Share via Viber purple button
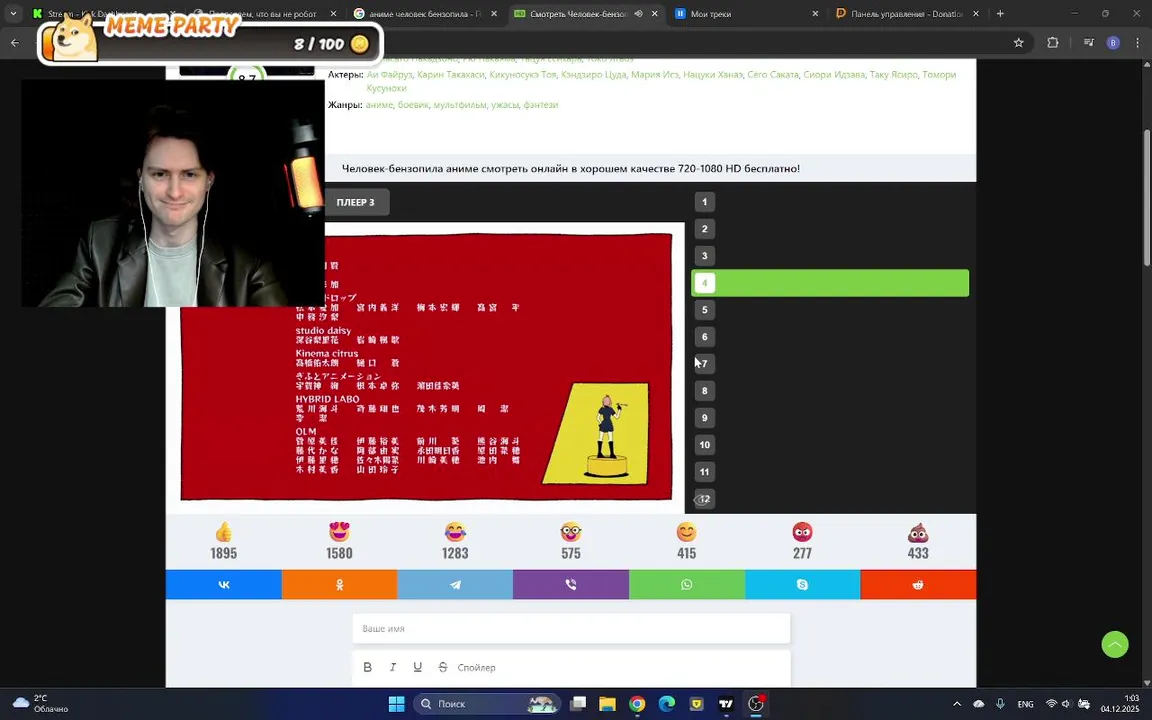Image resolution: width=1152 pixels, height=720 pixels. (571, 585)
